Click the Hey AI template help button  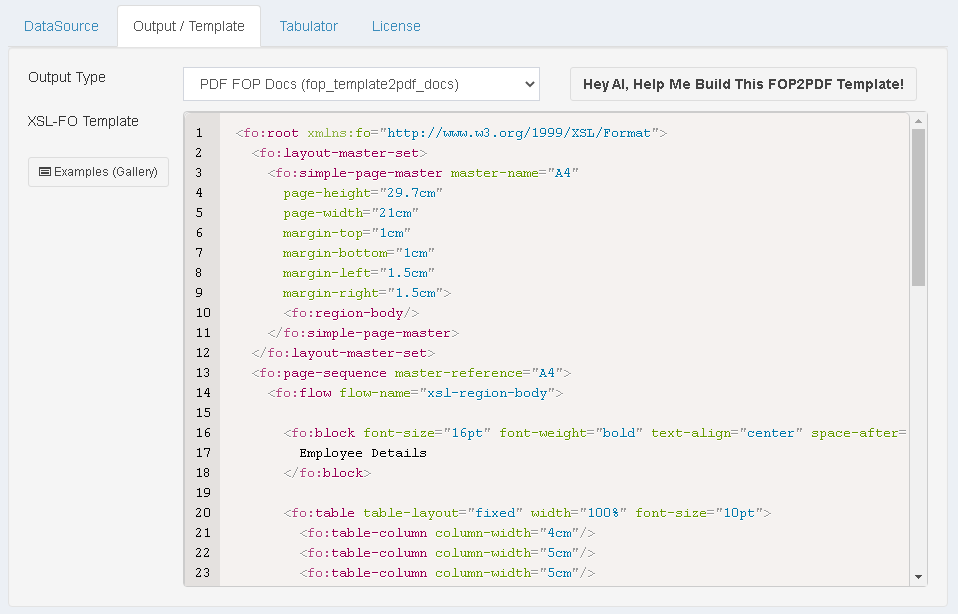[x=742, y=84]
